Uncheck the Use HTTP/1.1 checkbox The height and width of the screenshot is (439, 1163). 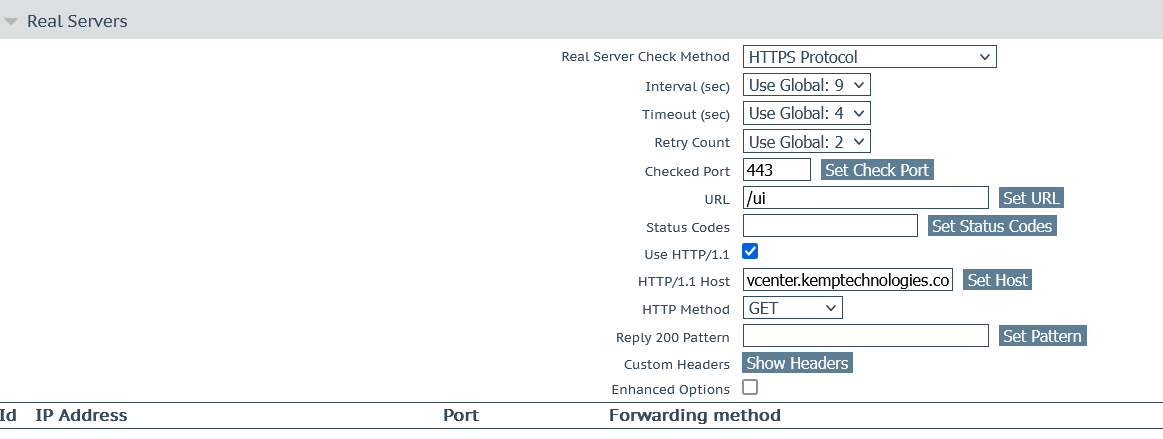point(750,251)
